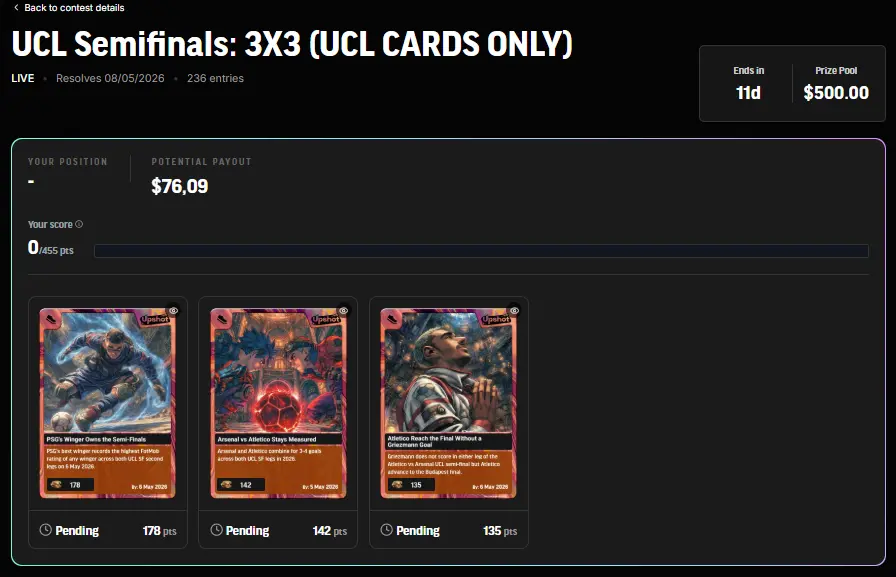The width and height of the screenshot is (896, 577).
Task: Click the $500.00 Prize Pool box
Action: click(x=836, y=83)
